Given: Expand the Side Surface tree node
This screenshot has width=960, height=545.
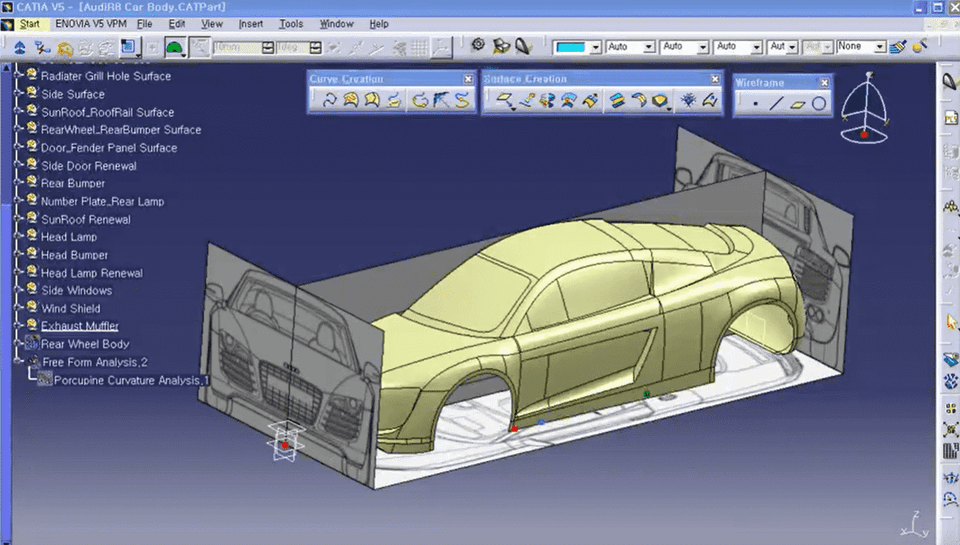Looking at the screenshot, I should [x=18, y=93].
